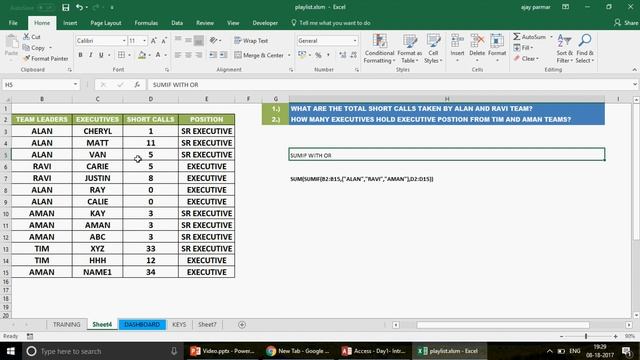Viewport: 640px width, 360px height.
Task: Adjust the zoom slider handle
Action: (x=586, y=336)
